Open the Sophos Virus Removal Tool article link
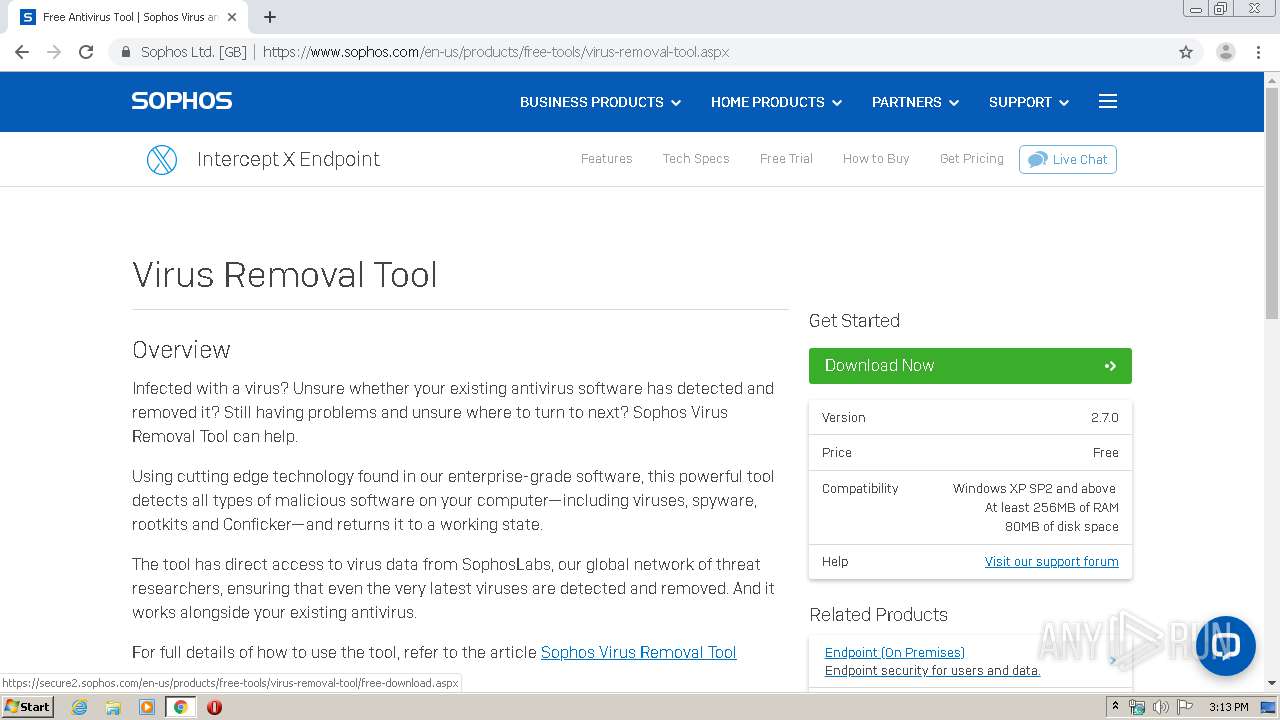1280x720 pixels. tap(638, 653)
